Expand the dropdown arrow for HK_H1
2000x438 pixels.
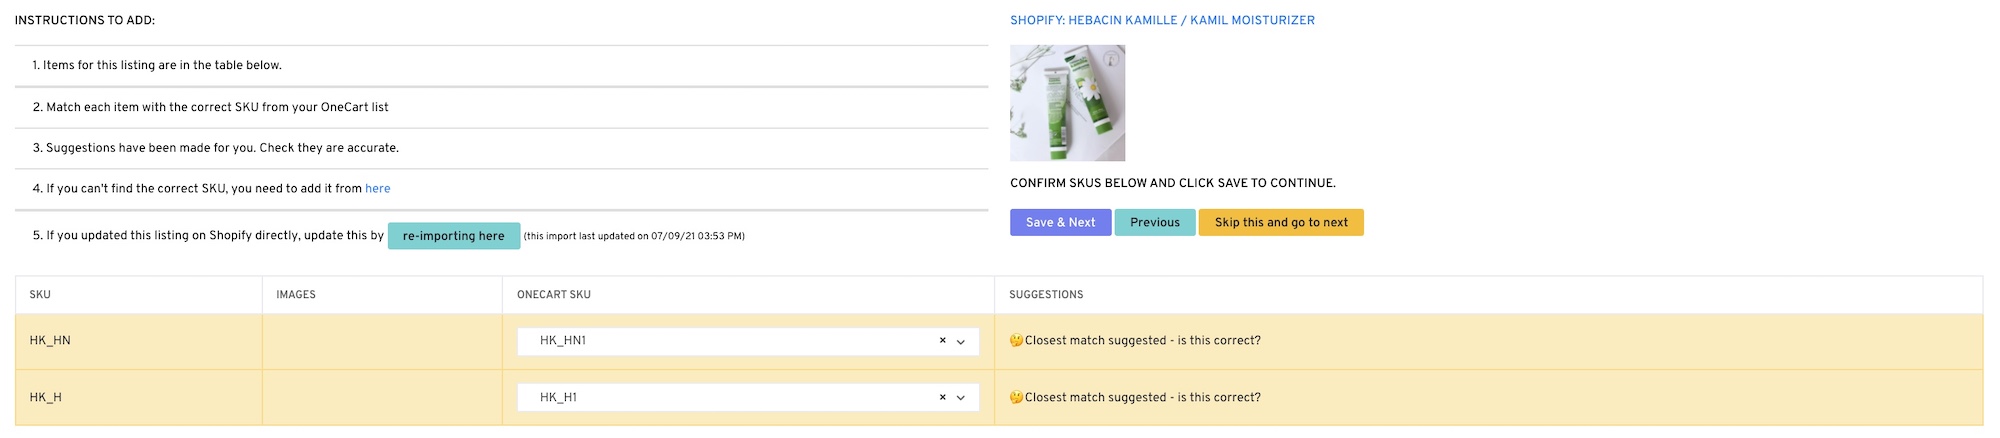coord(961,398)
